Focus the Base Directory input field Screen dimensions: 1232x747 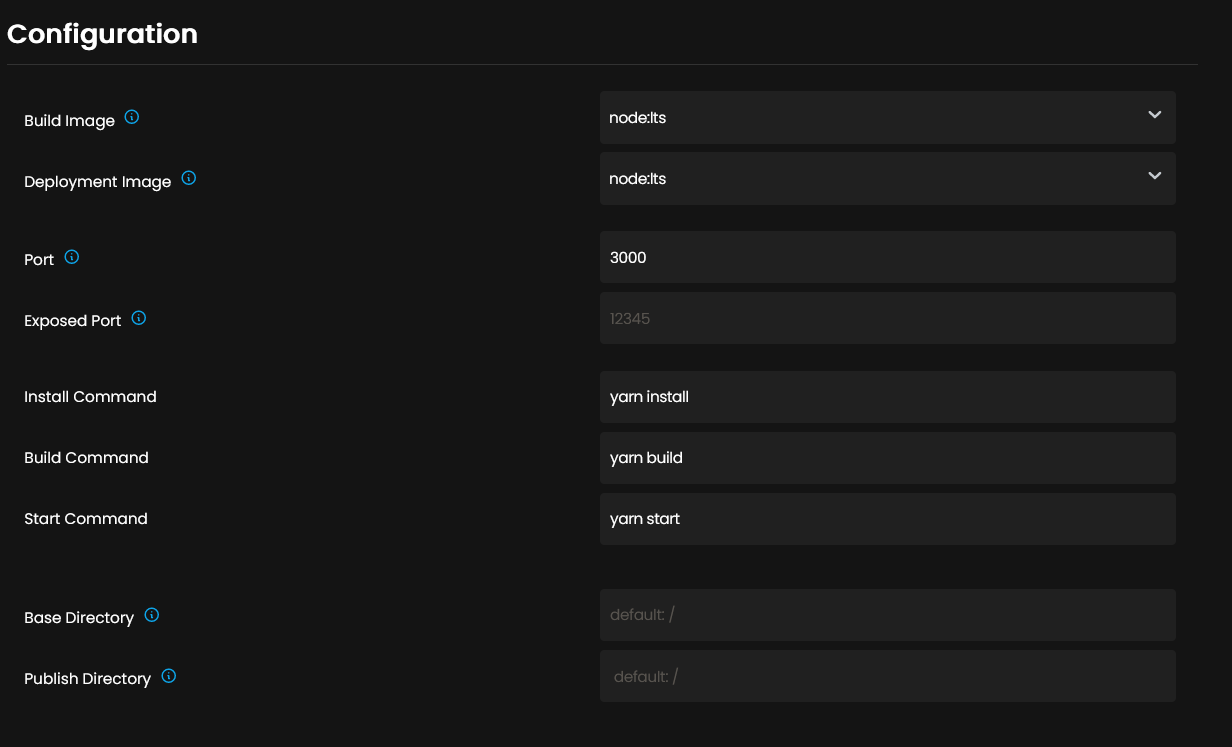887,615
